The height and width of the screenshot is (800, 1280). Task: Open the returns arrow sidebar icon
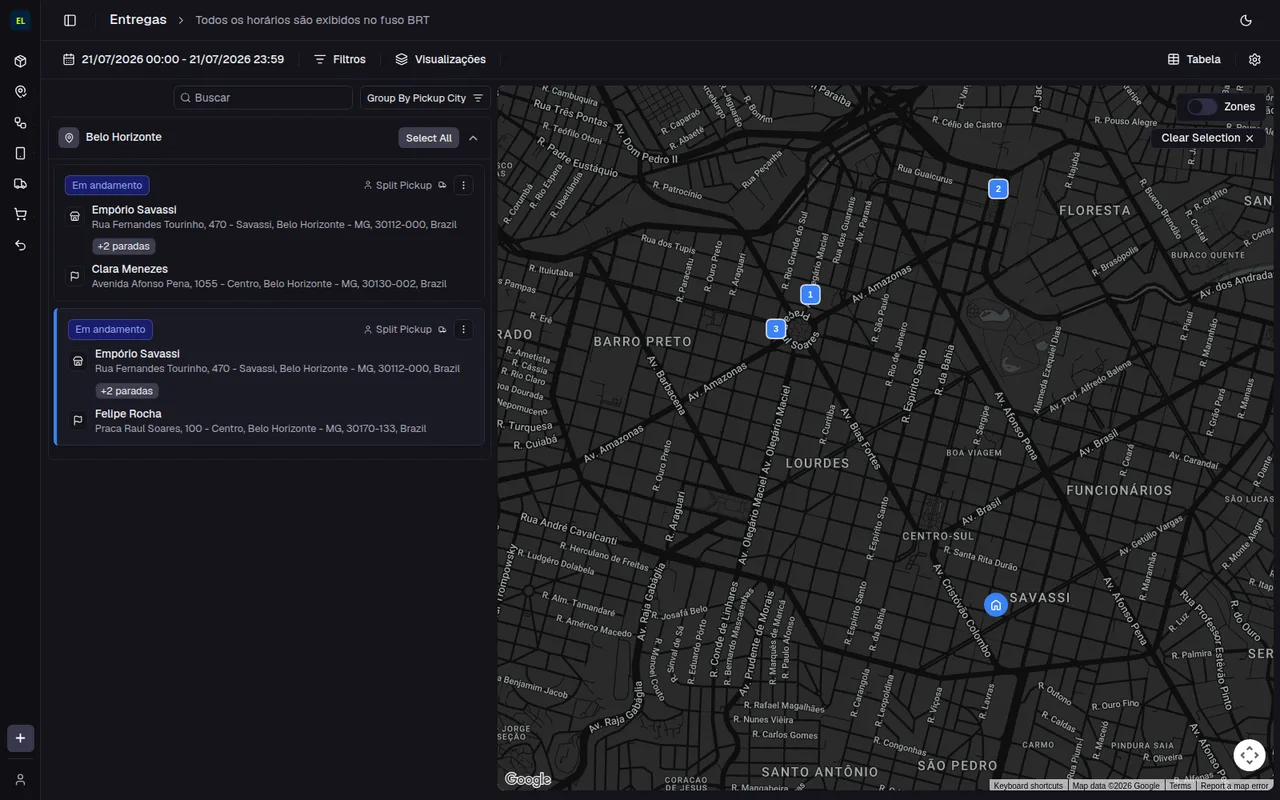[20, 245]
